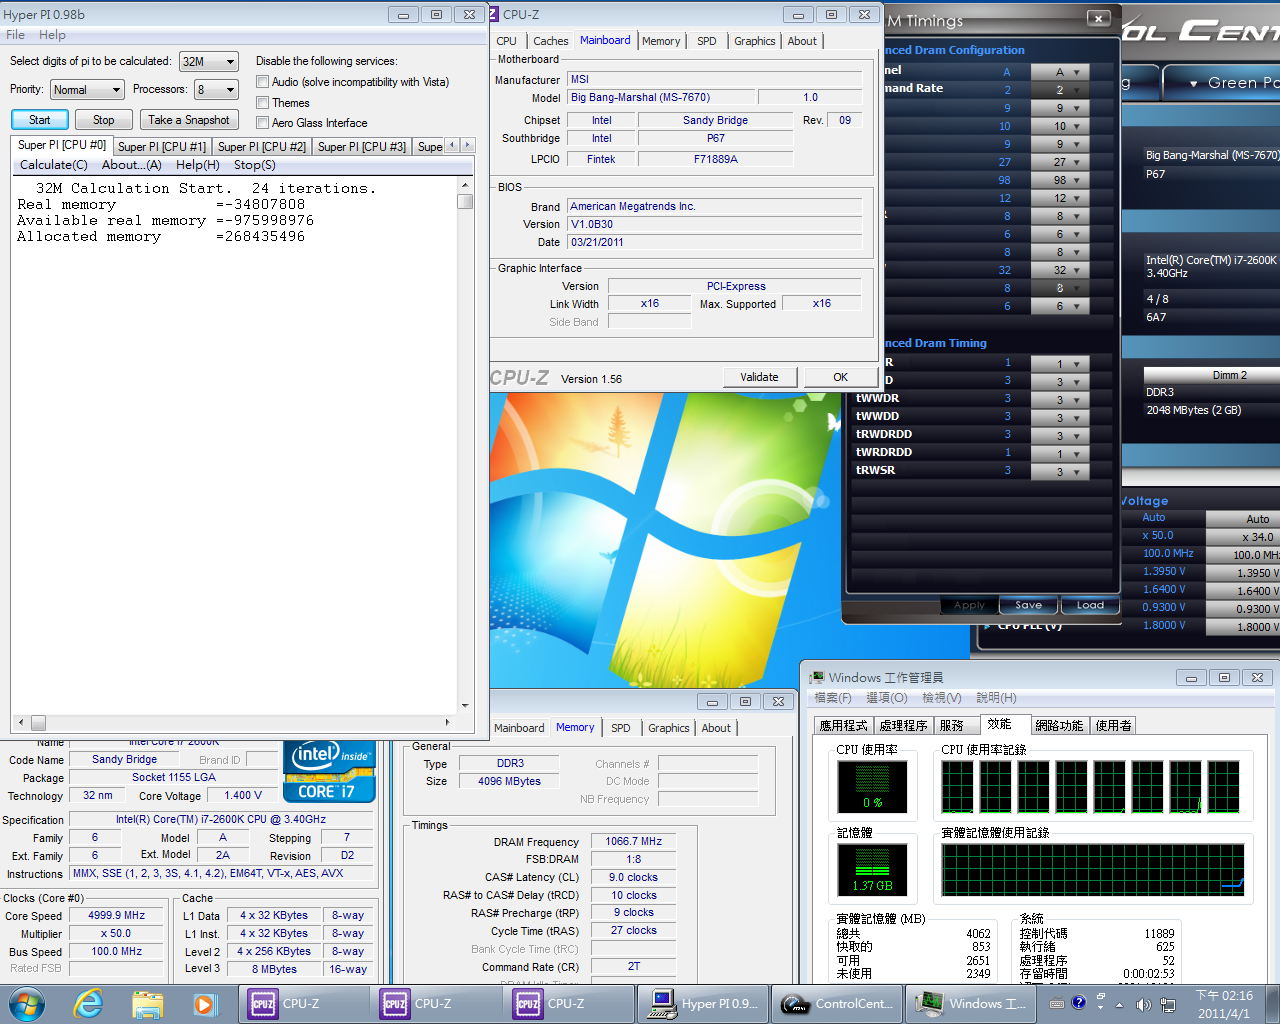Open Graphics tab in lower CPU-Z window
Image resolution: width=1280 pixels, height=1024 pixels.
tap(668, 728)
